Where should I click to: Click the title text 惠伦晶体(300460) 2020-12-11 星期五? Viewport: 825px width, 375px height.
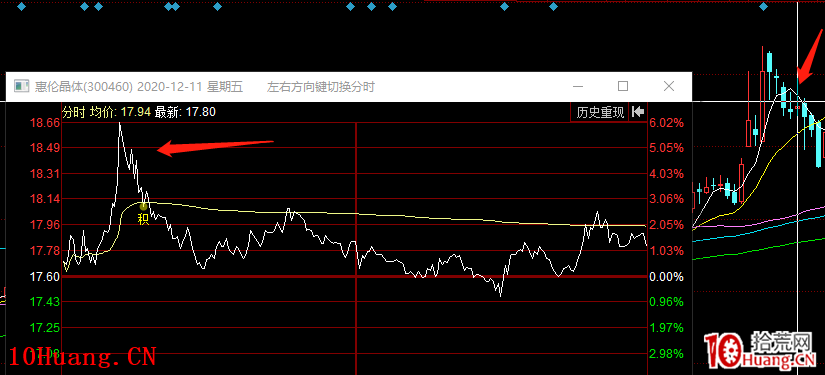click(139, 87)
